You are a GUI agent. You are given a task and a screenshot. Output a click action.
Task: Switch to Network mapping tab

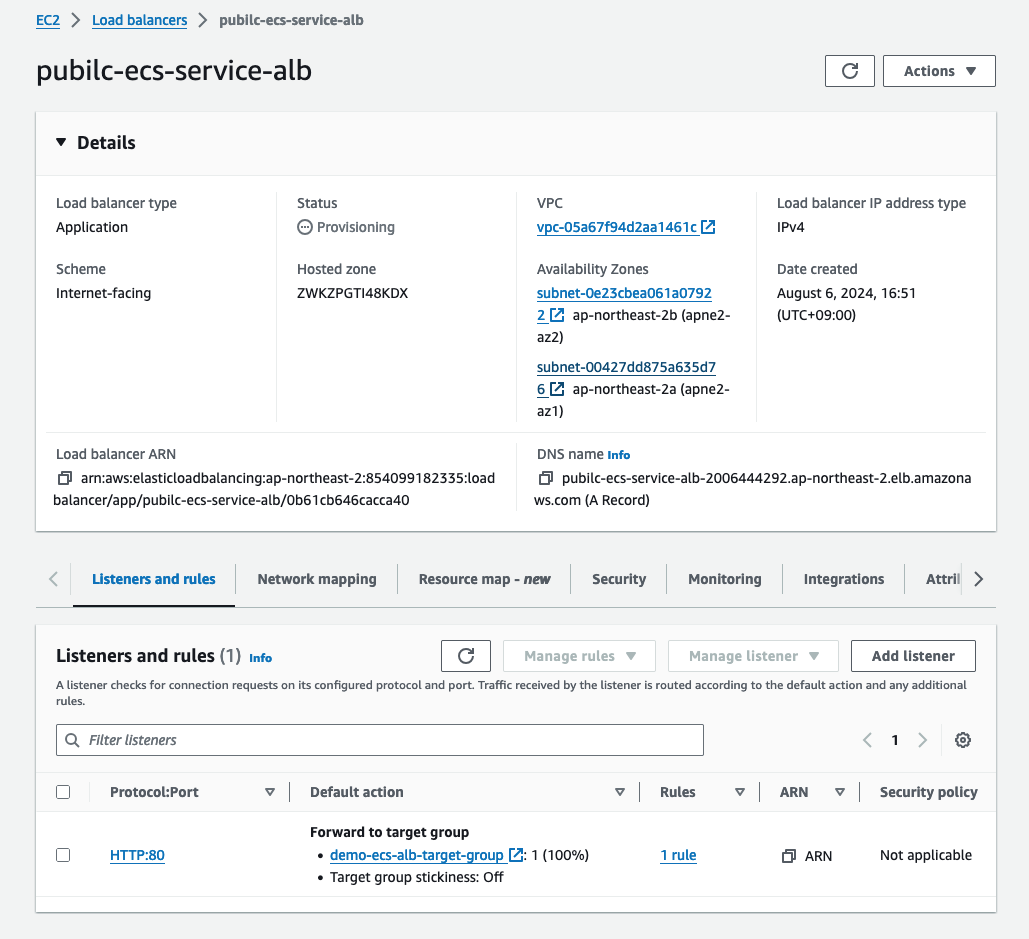(317, 579)
